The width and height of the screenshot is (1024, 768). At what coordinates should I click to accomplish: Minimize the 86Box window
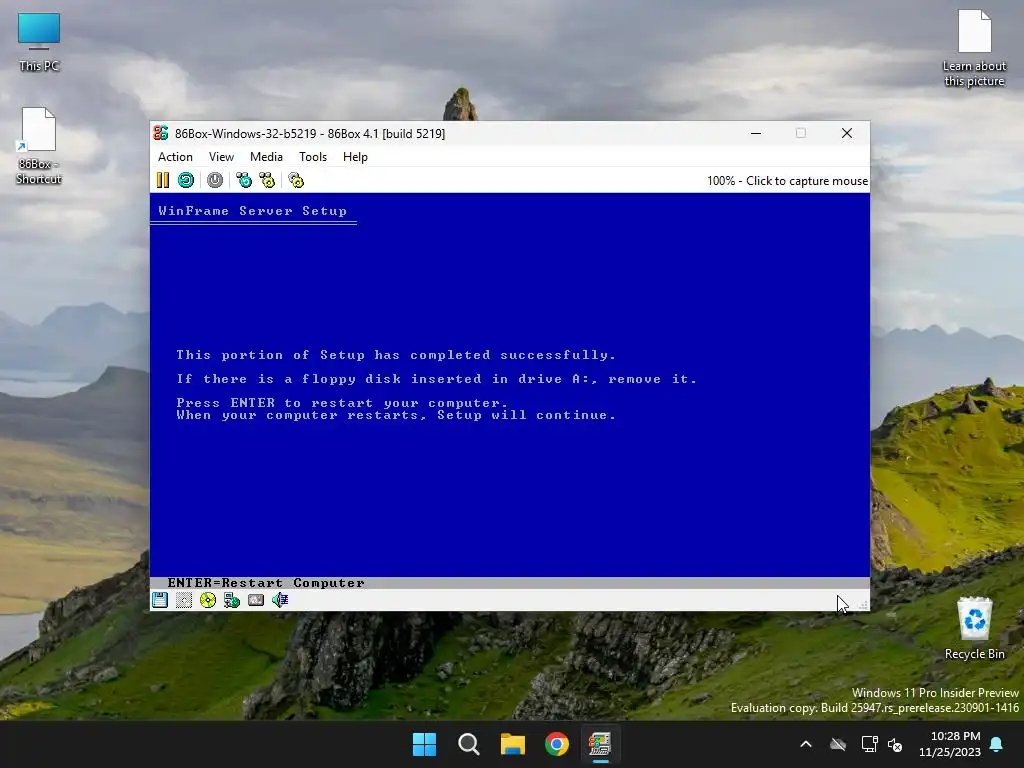tap(756, 133)
